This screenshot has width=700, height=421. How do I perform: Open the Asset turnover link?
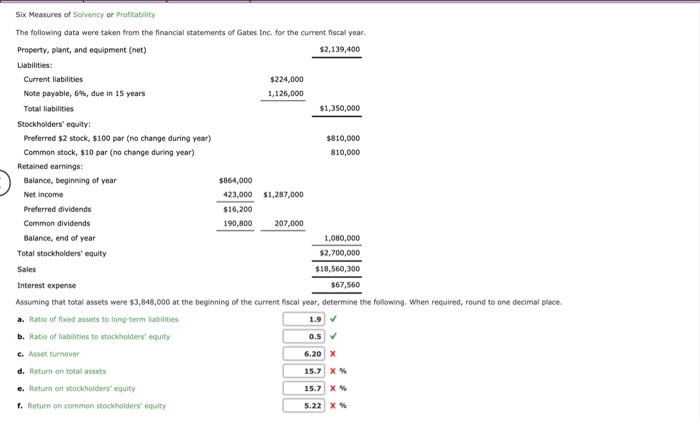[x=54, y=354]
